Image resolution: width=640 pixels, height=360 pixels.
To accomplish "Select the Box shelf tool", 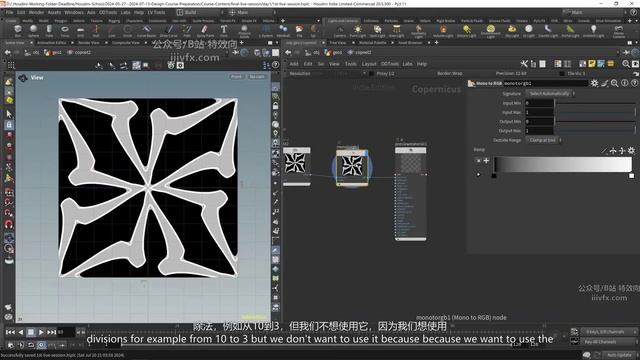I will click(18, 31).
